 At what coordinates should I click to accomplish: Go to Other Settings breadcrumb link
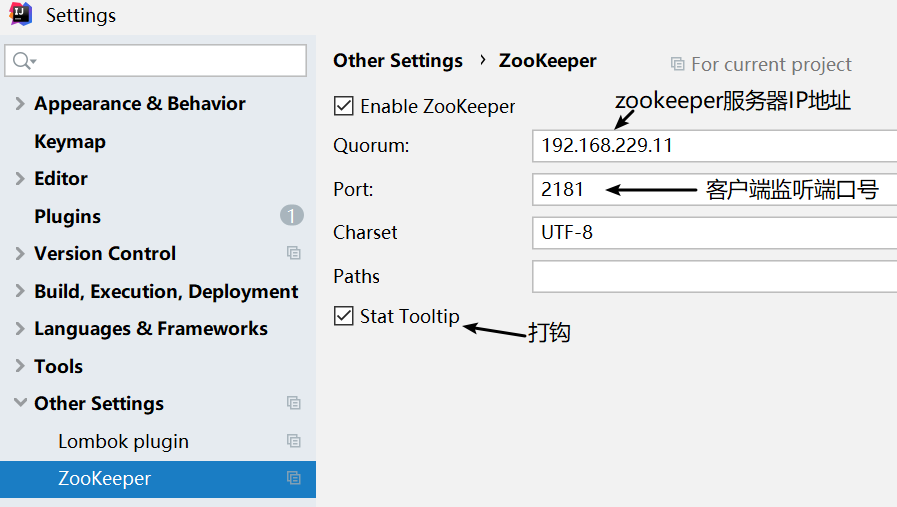point(398,61)
